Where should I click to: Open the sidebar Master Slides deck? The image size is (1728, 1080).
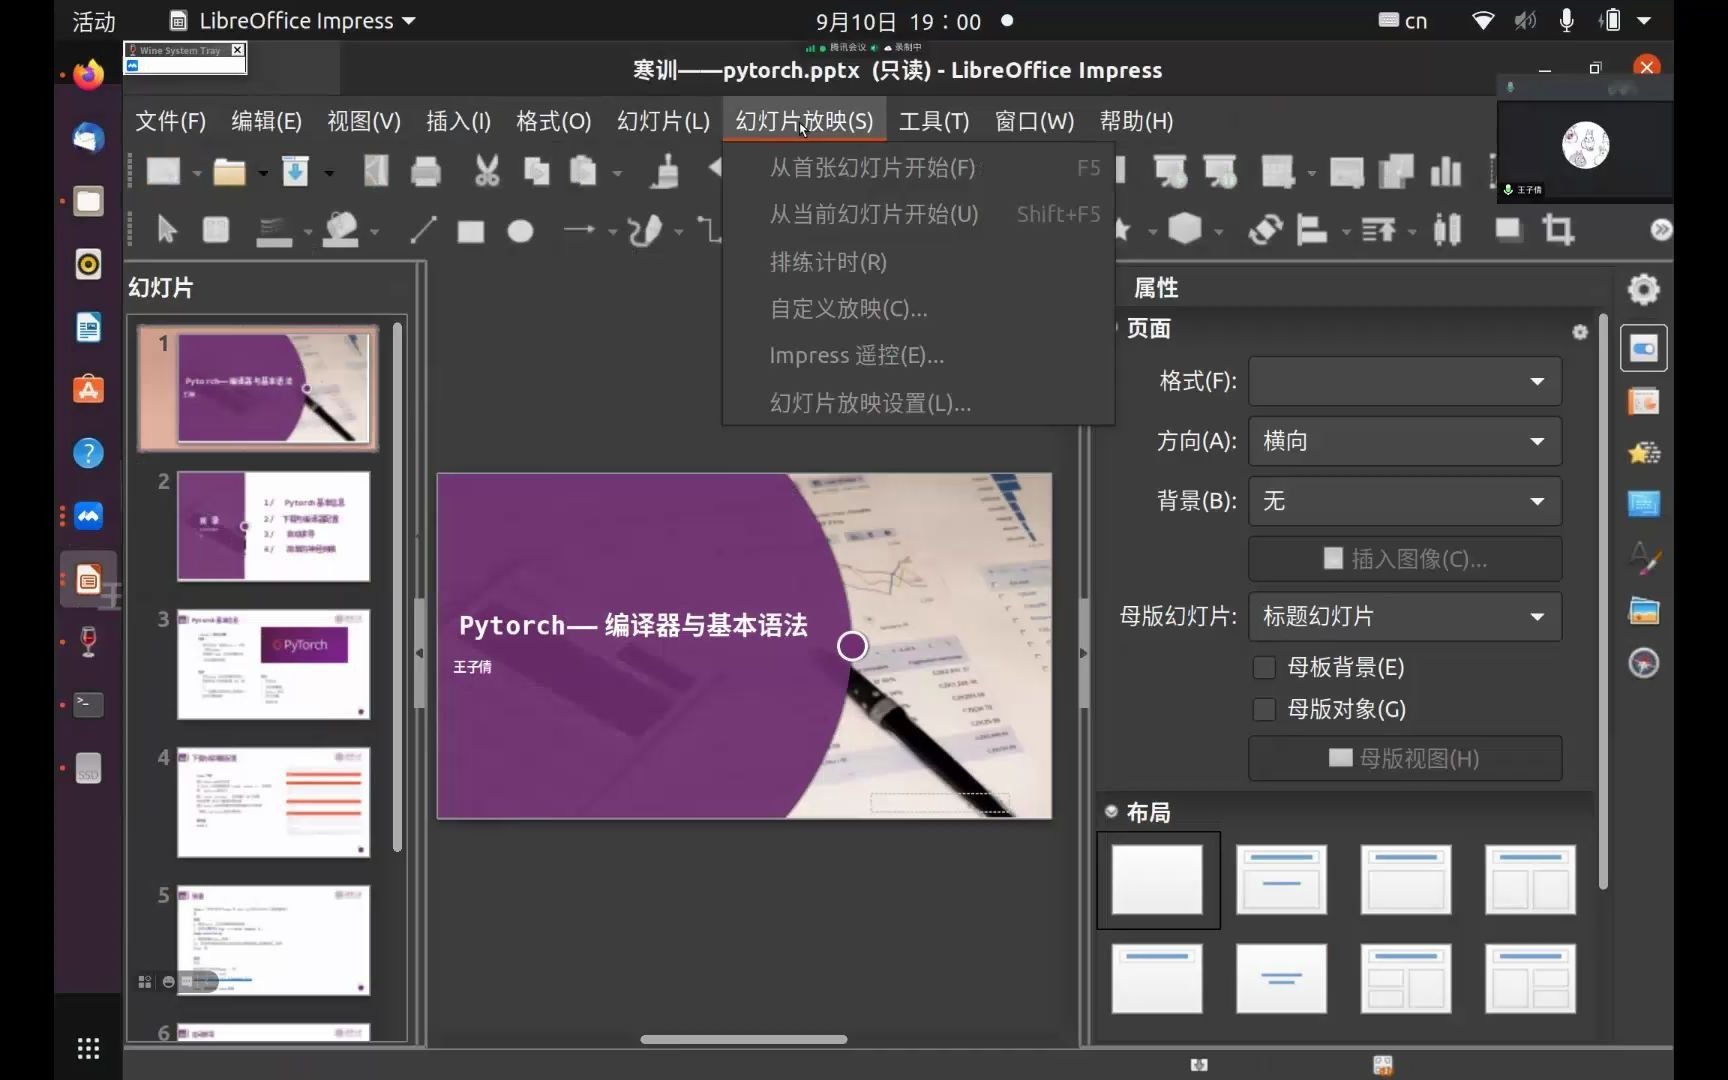[1644, 503]
